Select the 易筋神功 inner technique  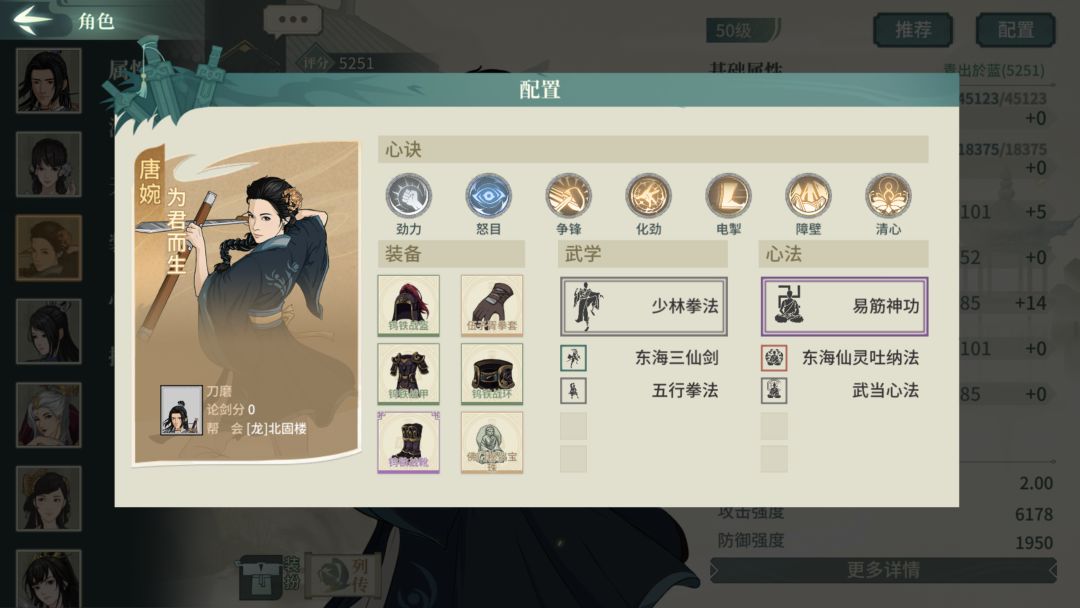(x=844, y=306)
